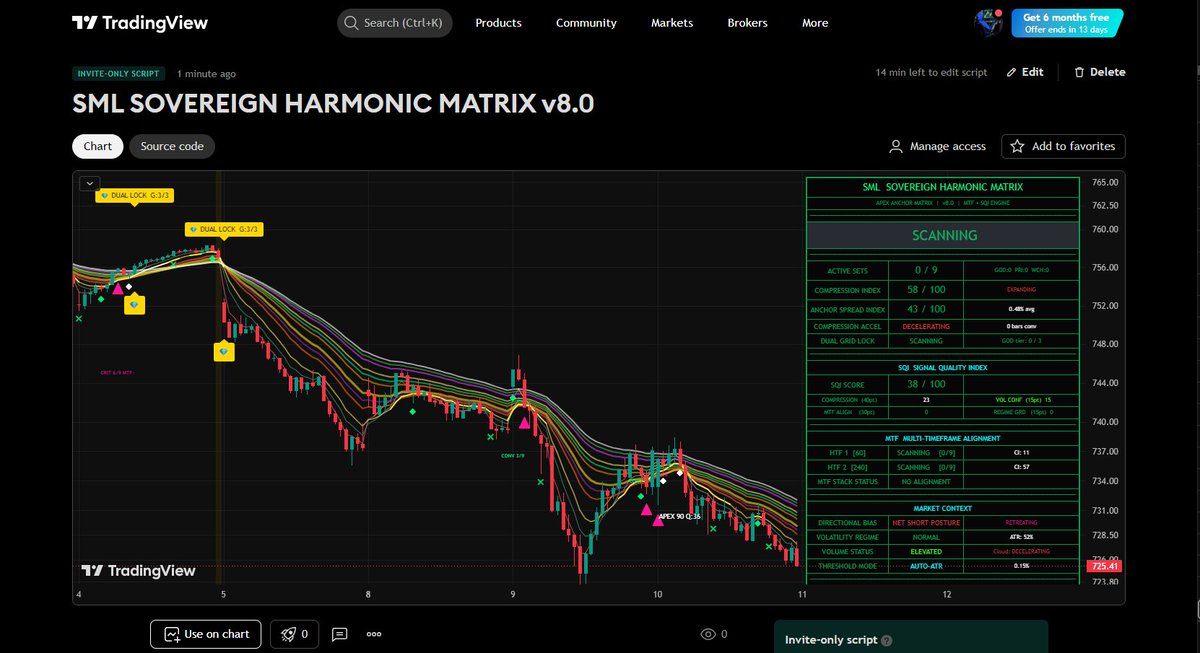Click the HTF 1 [60] row label
This screenshot has width=1200, height=653.
click(848, 453)
